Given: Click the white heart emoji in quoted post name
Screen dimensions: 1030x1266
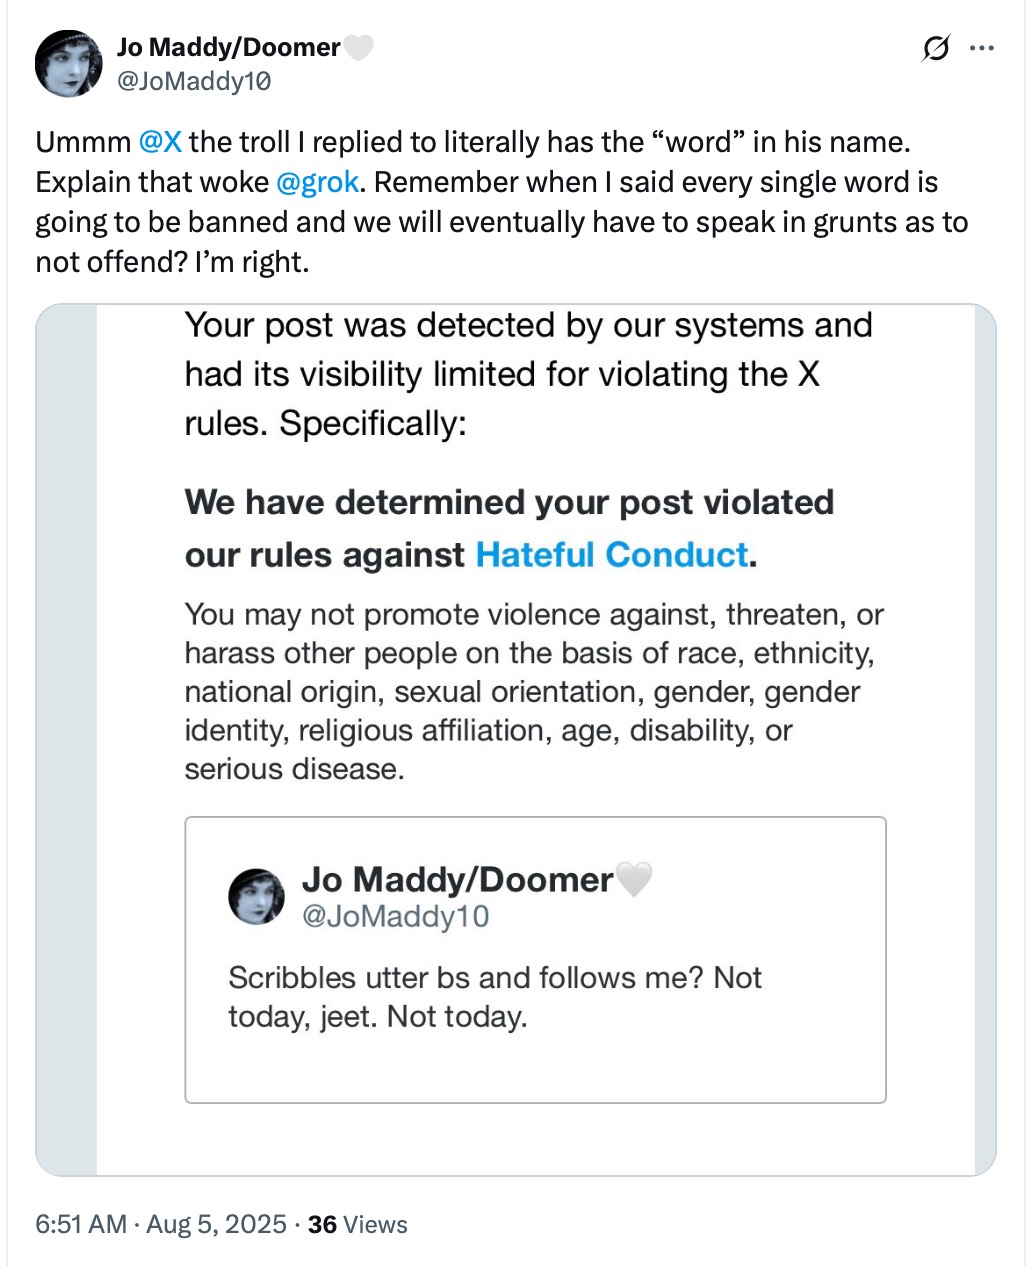Looking at the screenshot, I should click(x=634, y=880).
